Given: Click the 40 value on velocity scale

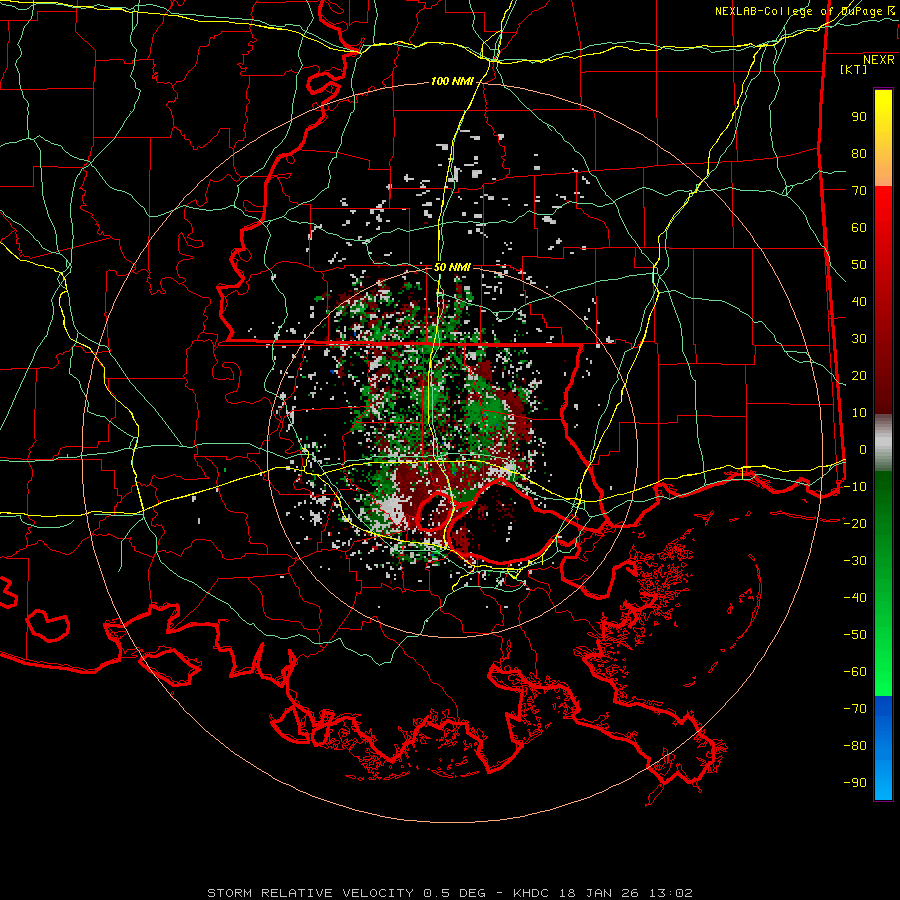Looking at the screenshot, I should tap(859, 302).
